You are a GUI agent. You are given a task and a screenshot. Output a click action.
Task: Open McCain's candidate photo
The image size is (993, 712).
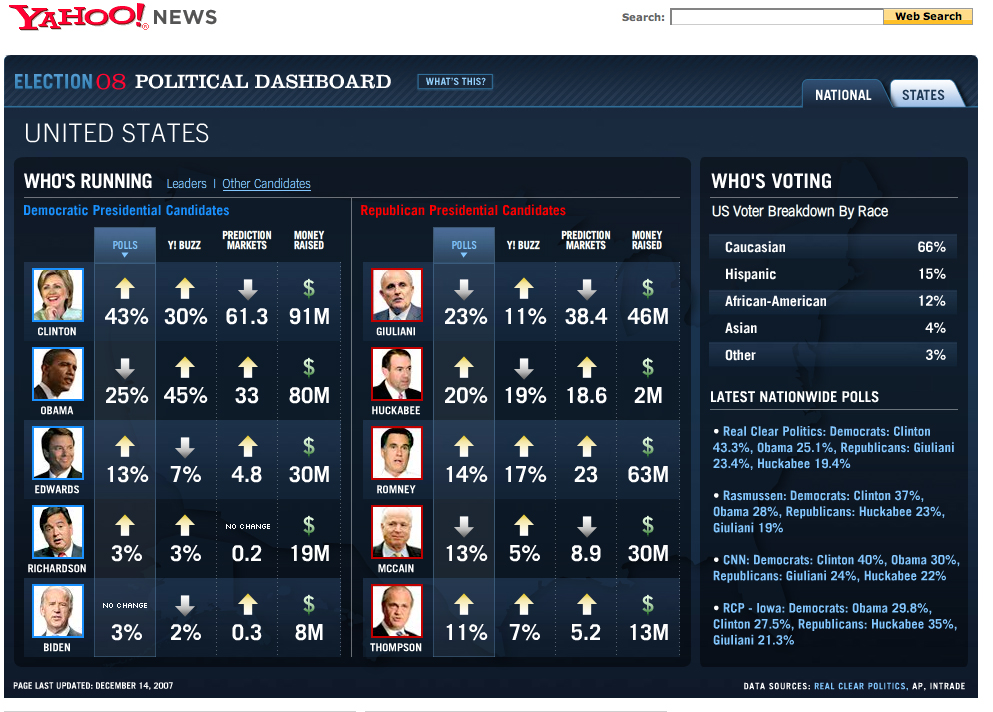click(397, 532)
